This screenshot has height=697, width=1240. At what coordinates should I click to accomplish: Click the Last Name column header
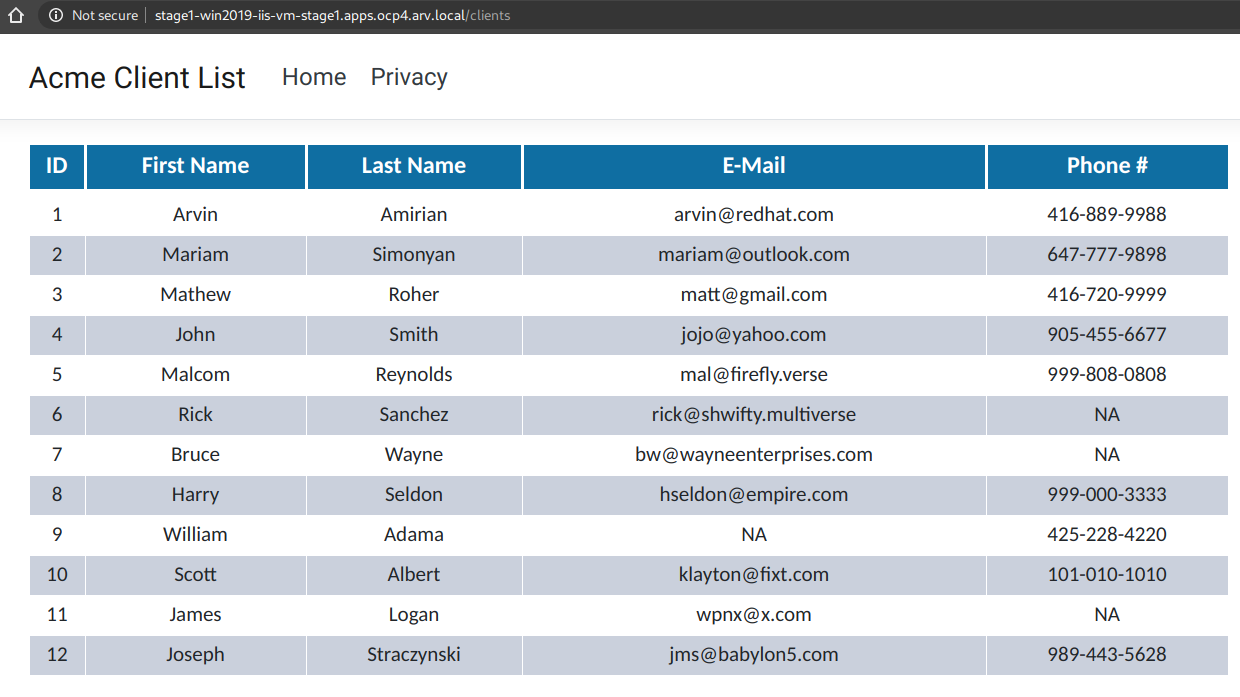(414, 166)
